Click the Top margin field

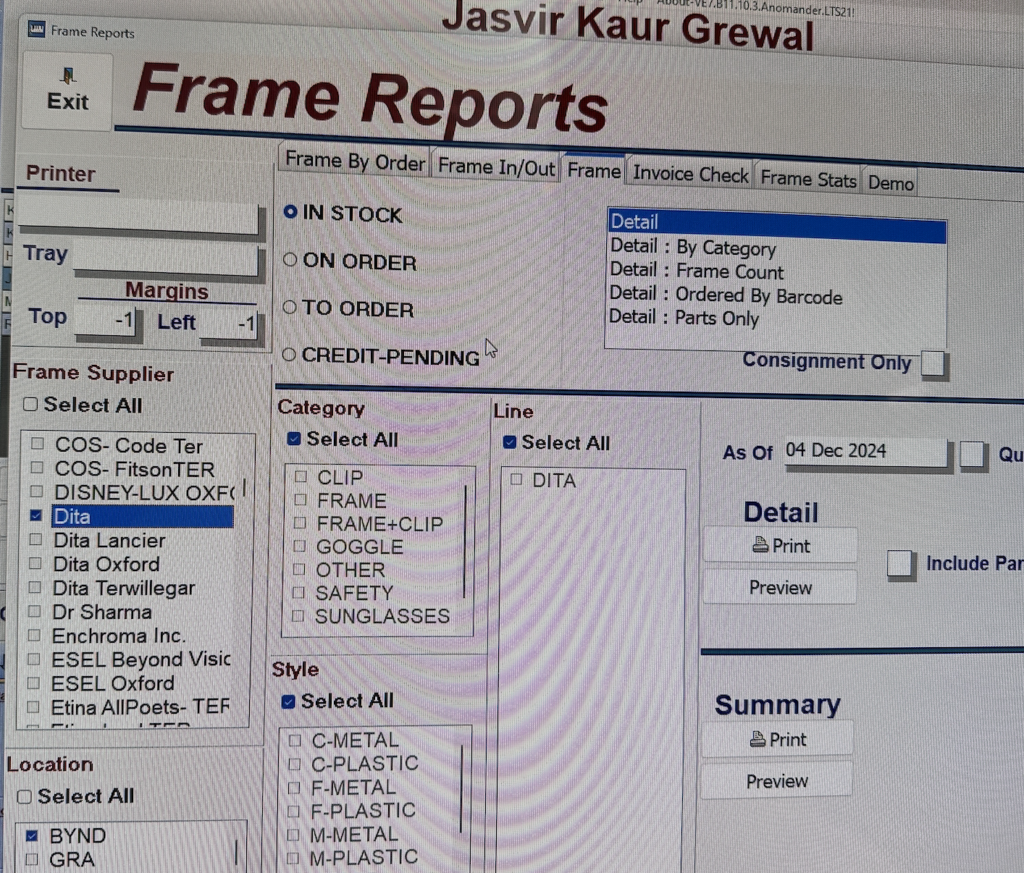[x=106, y=319]
